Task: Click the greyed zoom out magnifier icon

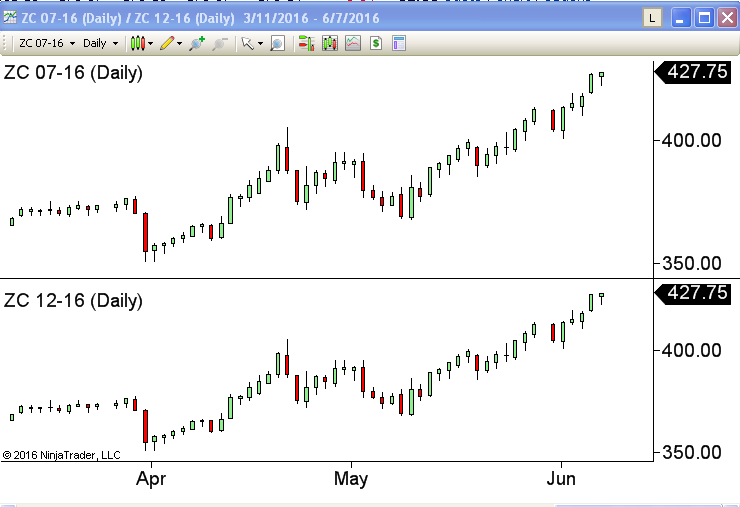Action: point(219,43)
